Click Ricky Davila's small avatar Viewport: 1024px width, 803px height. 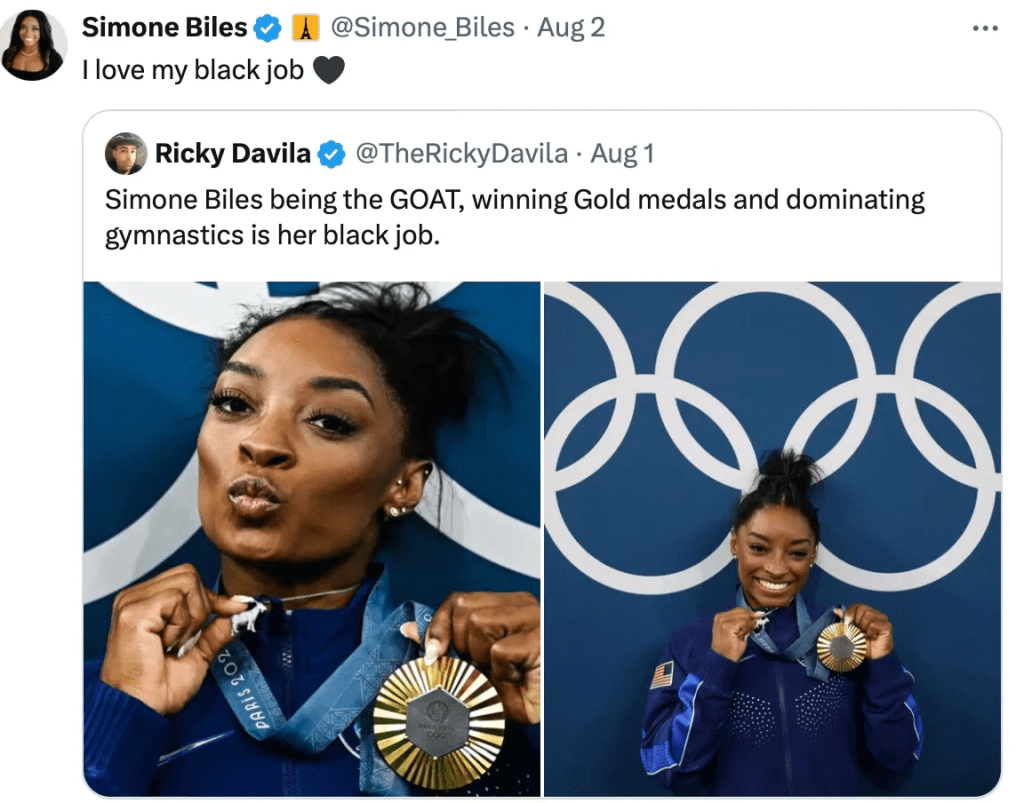coord(126,153)
